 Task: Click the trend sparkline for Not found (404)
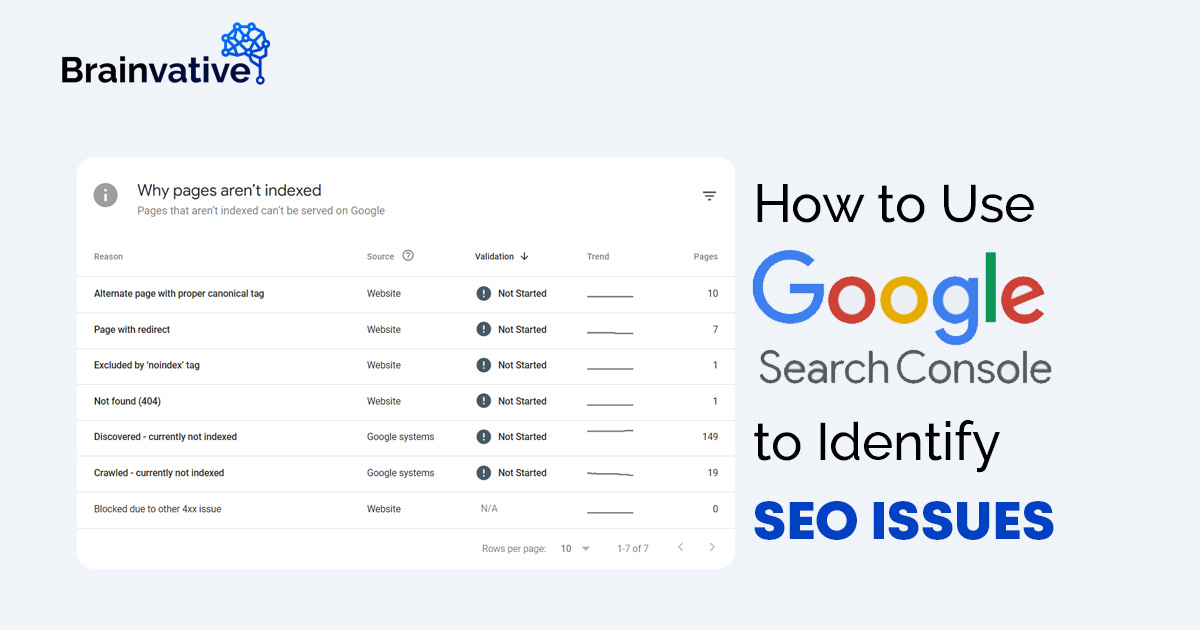(x=610, y=405)
